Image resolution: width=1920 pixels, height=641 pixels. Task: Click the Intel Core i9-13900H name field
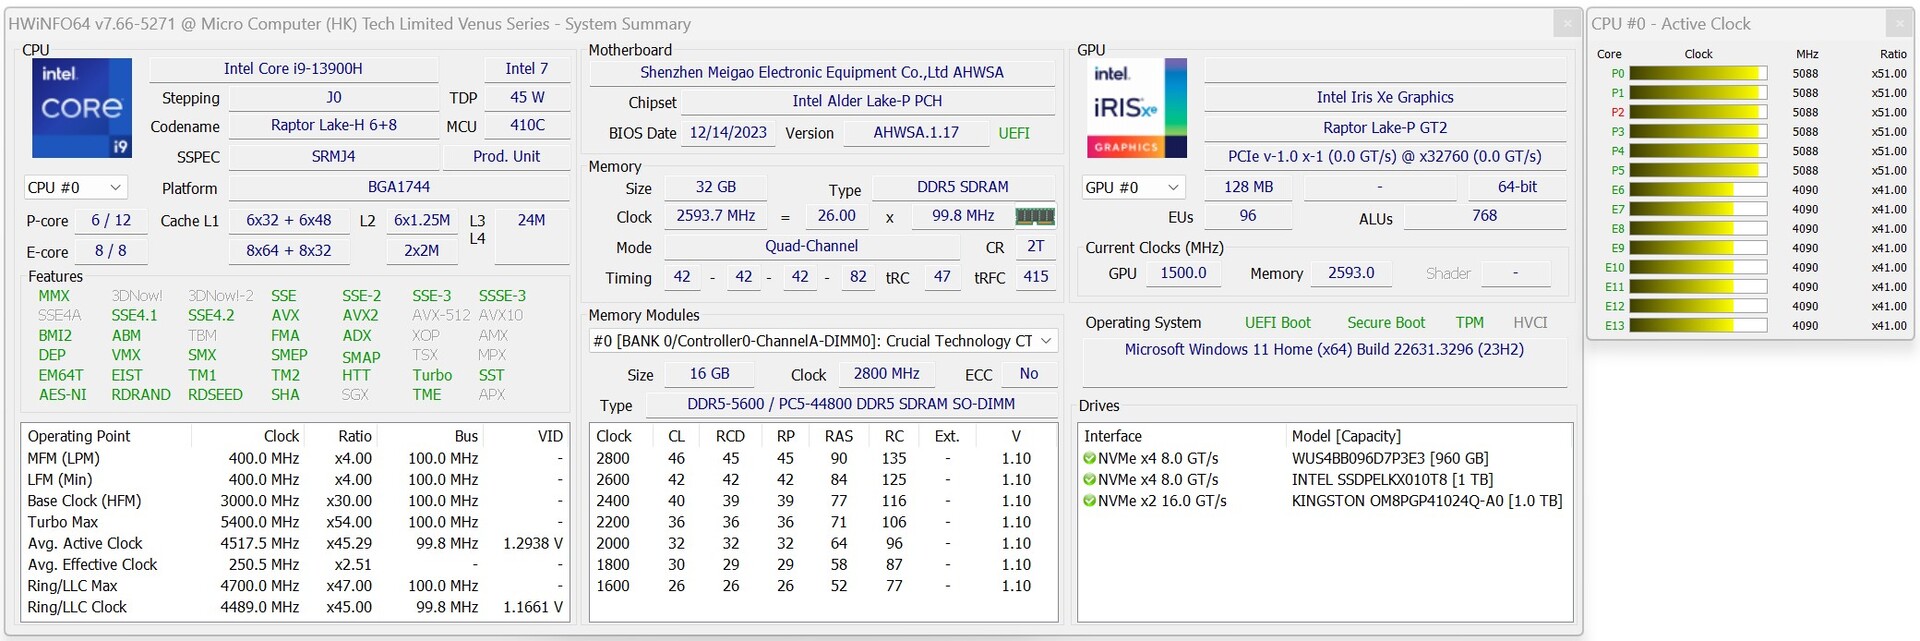pos(293,69)
